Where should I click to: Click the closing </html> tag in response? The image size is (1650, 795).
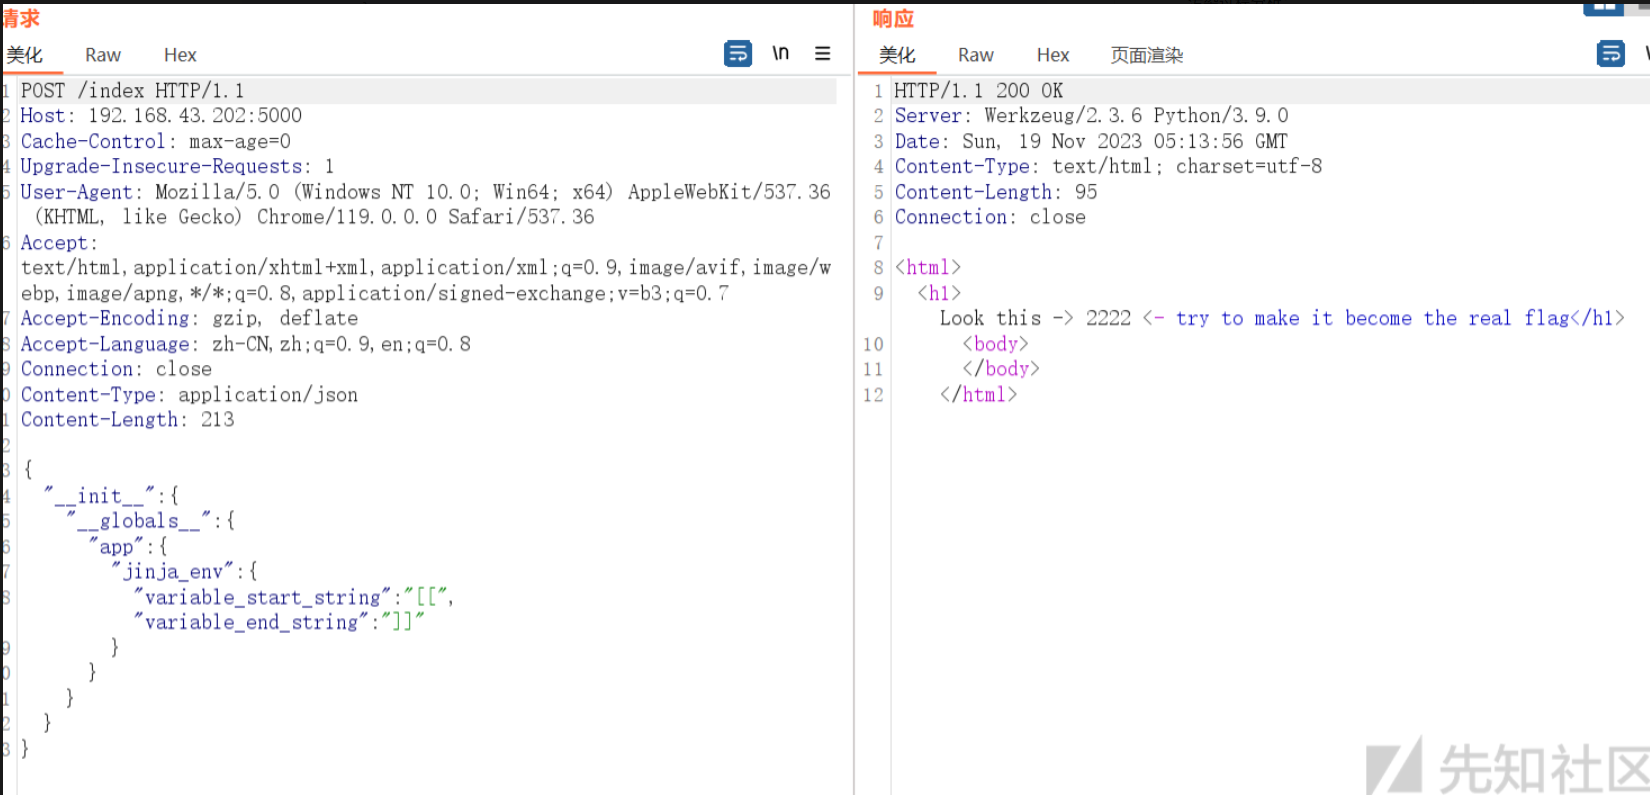pos(978,395)
